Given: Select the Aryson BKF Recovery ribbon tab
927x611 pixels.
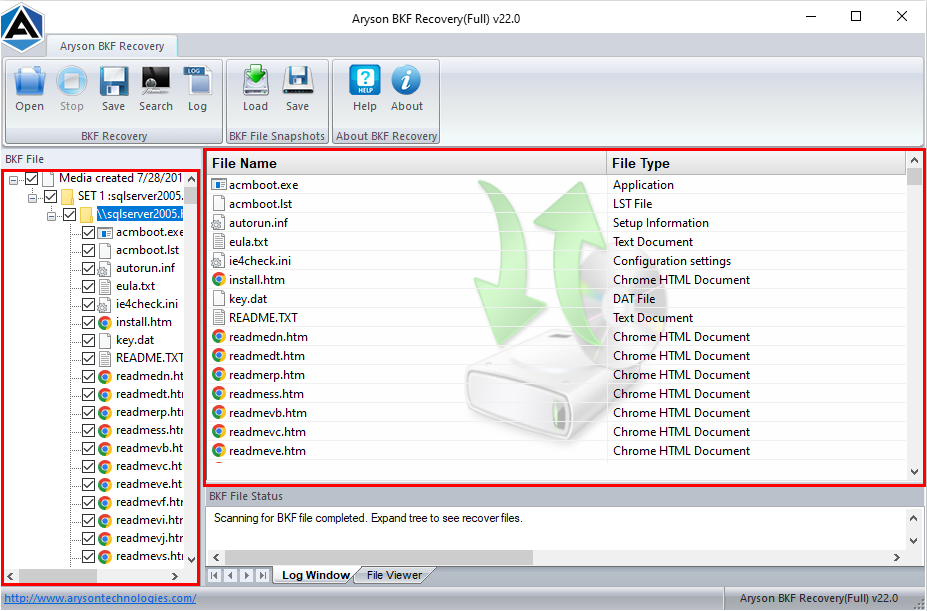Looking at the screenshot, I should click(112, 46).
